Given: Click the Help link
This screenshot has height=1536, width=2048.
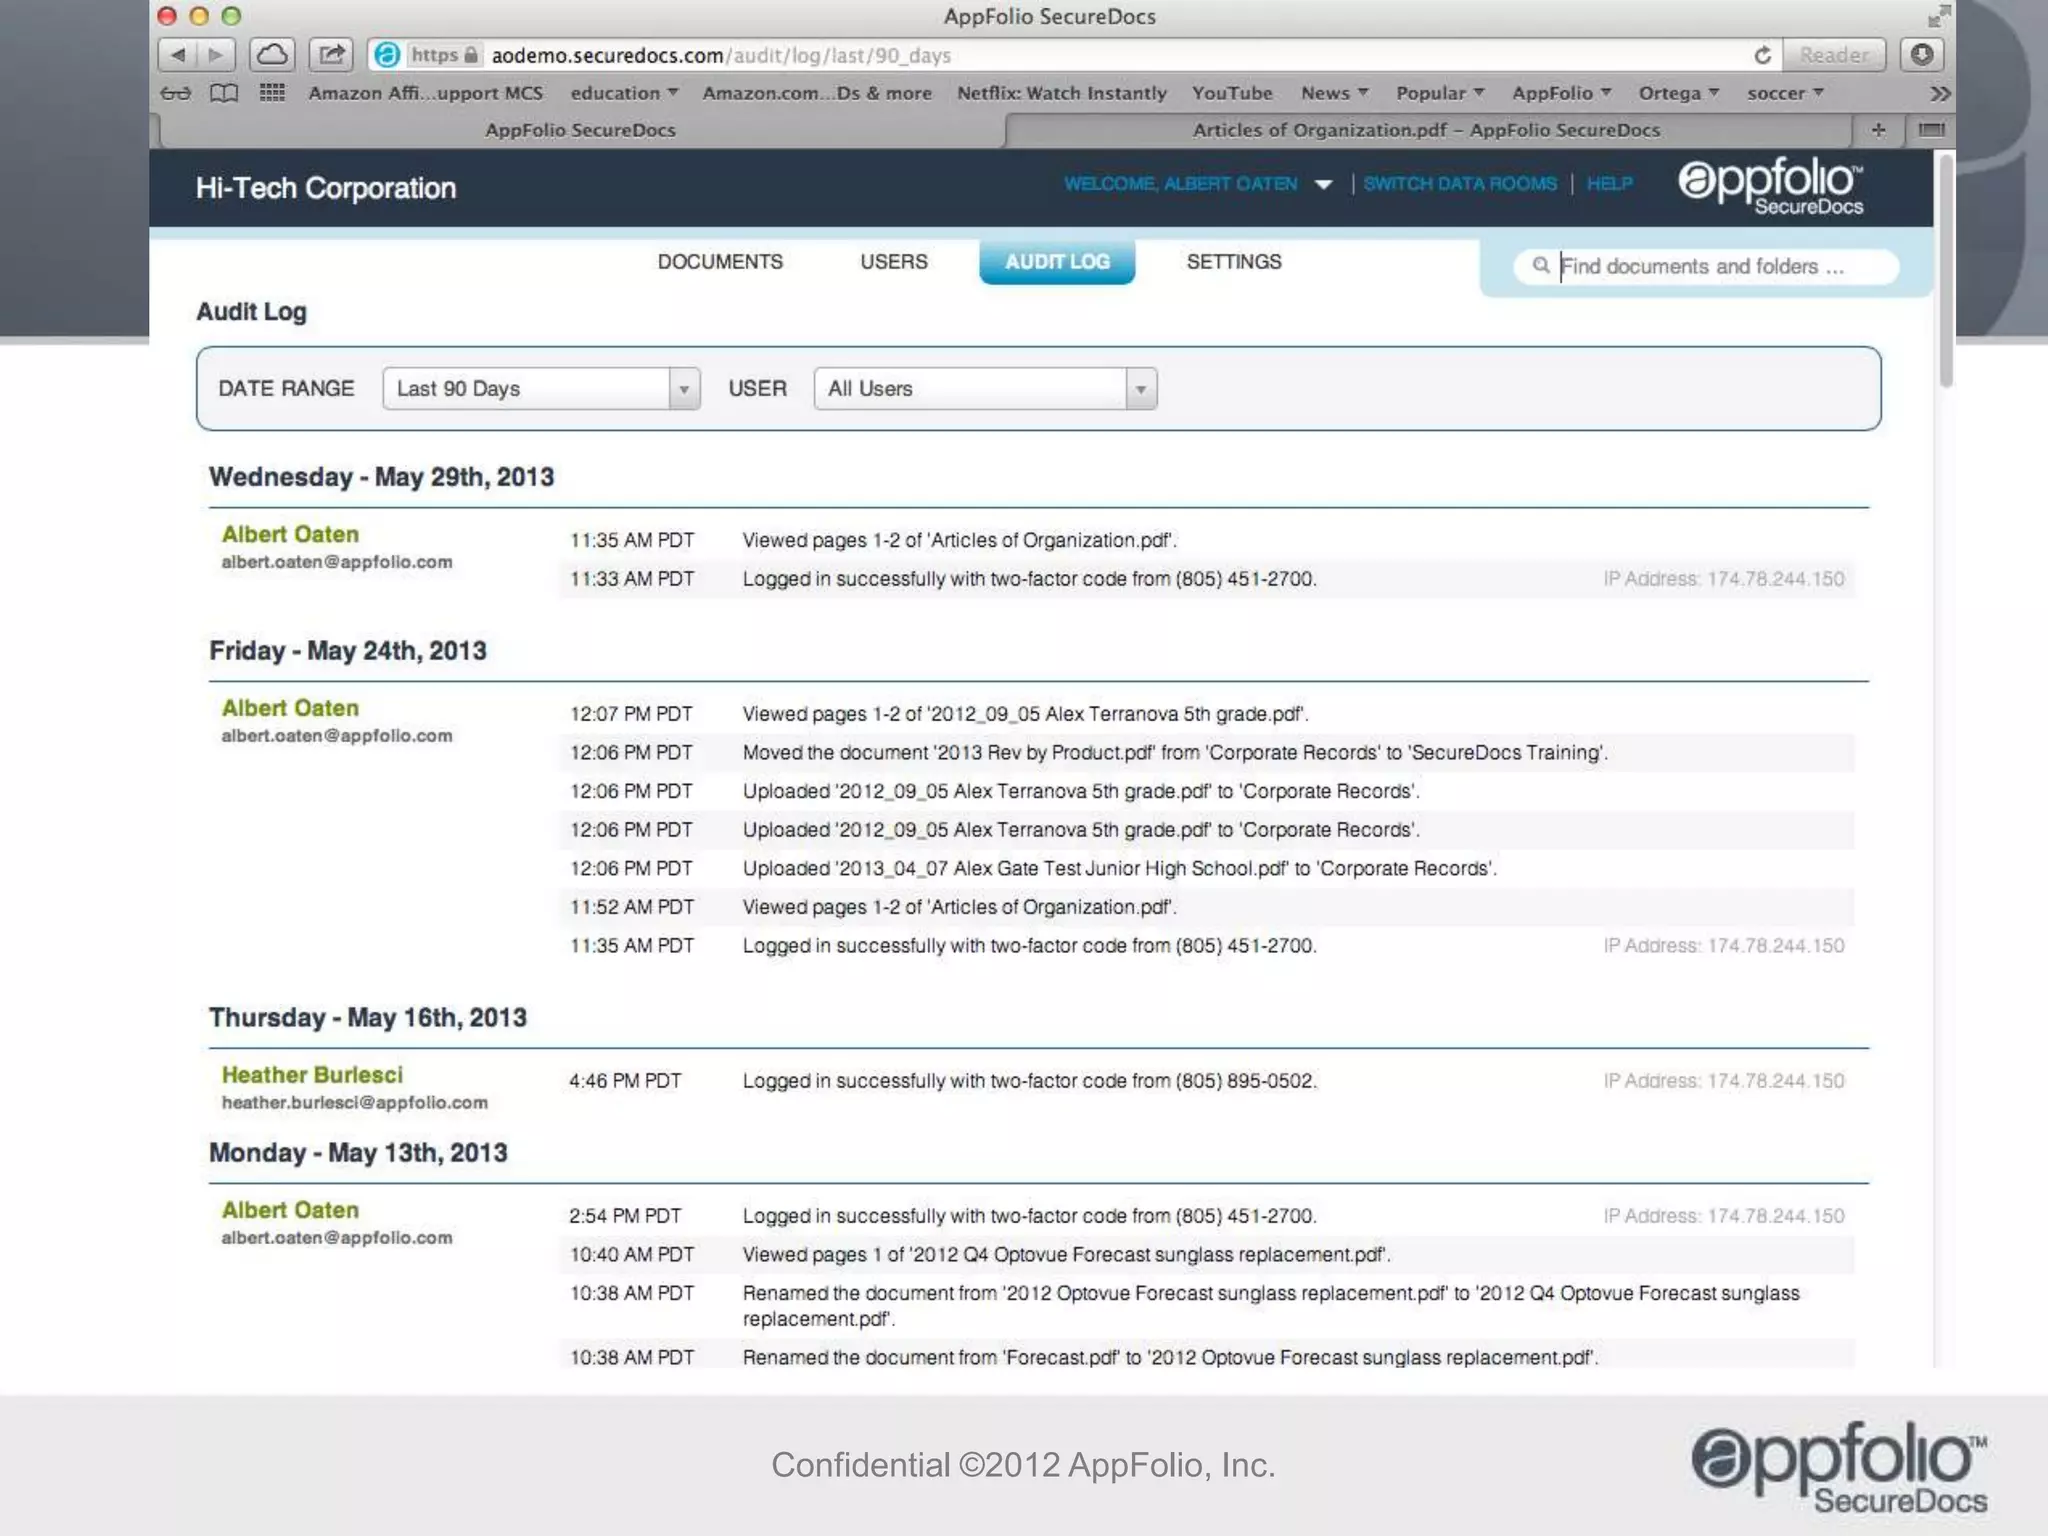Looking at the screenshot, I should [1609, 184].
